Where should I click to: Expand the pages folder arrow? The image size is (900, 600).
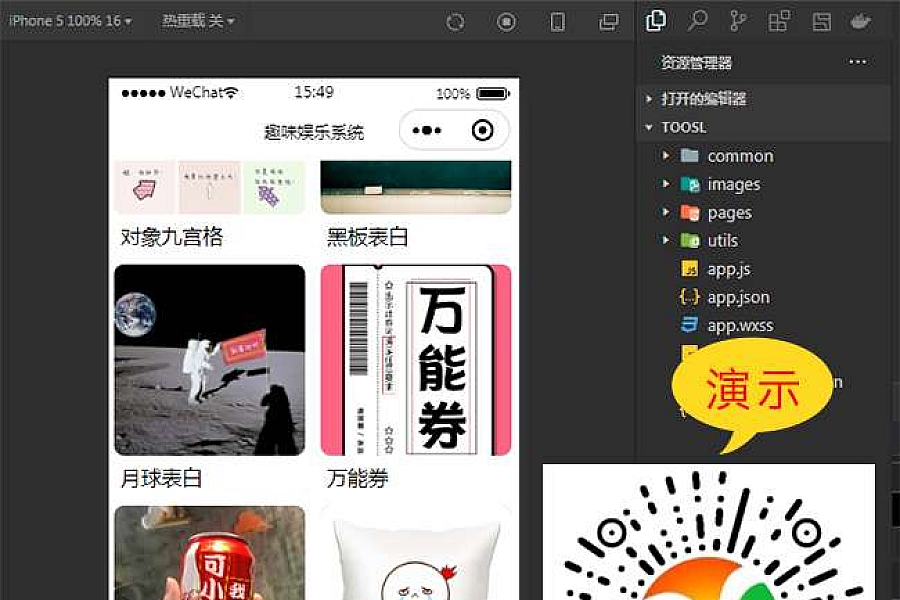666,212
